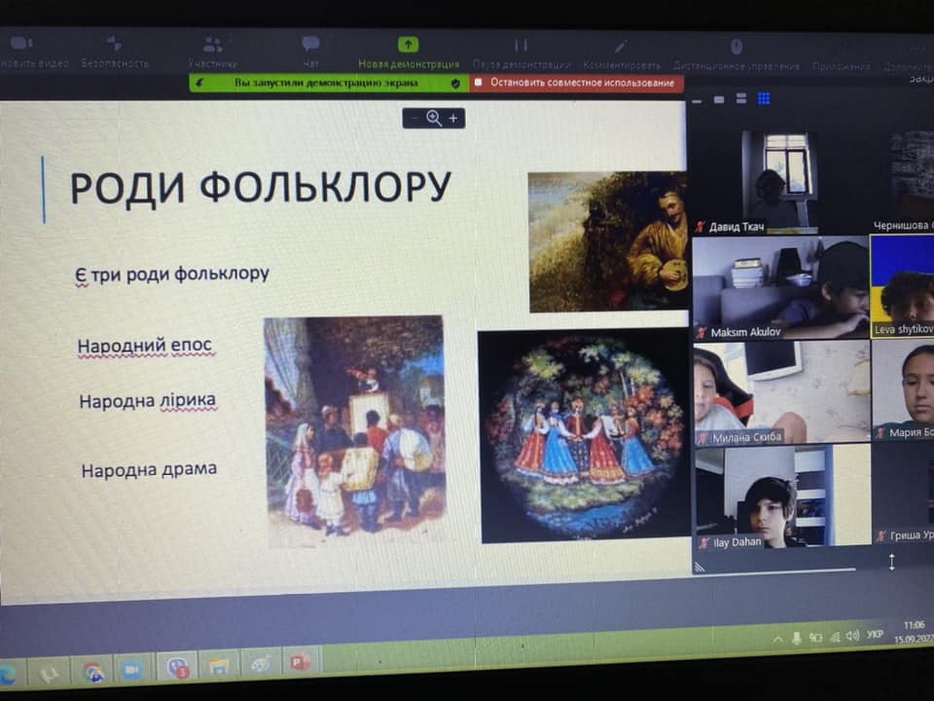Switch video panel to grid gallery view

[x=764, y=98]
